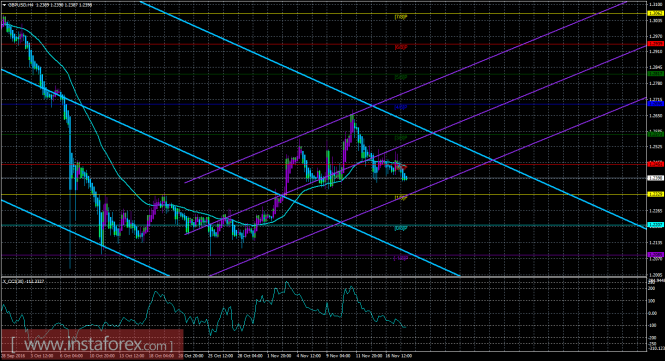Click the yellow price tag below the current price
This screenshot has width=665, height=361.
(655, 194)
